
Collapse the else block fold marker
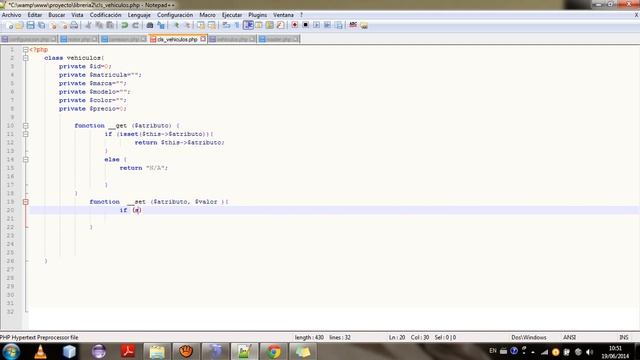point(25,160)
